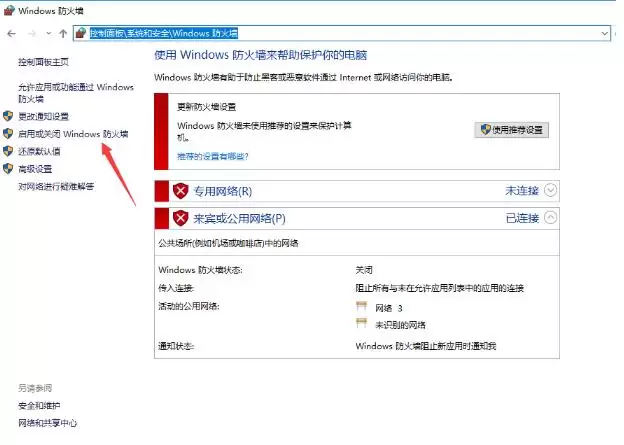Click red shield icon next to 来宾或公用网络(P)
Screen dimensions: 624x445
pyautogui.click(x=180, y=218)
